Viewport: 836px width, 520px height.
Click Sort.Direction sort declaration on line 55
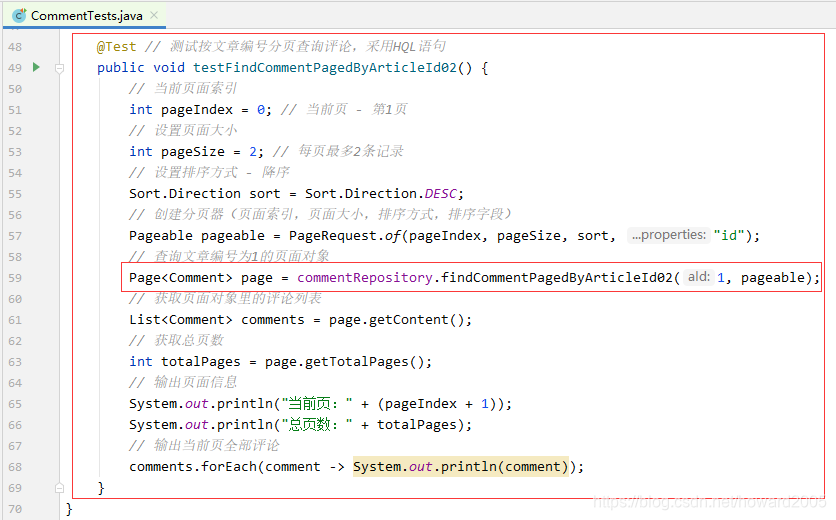point(204,194)
